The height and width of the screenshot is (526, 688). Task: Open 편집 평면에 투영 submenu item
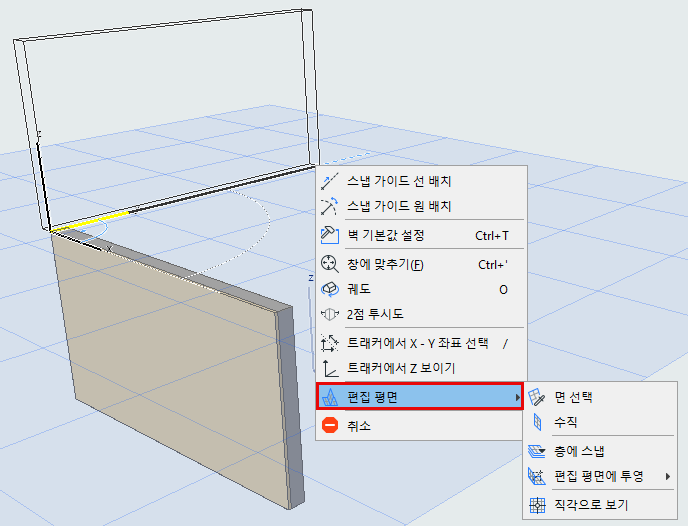point(600,476)
